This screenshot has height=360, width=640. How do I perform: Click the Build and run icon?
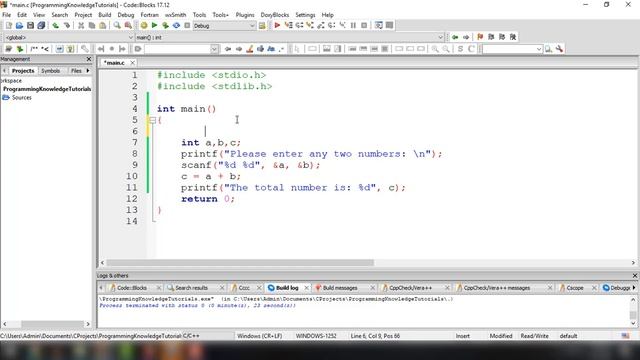click(x=165, y=26)
